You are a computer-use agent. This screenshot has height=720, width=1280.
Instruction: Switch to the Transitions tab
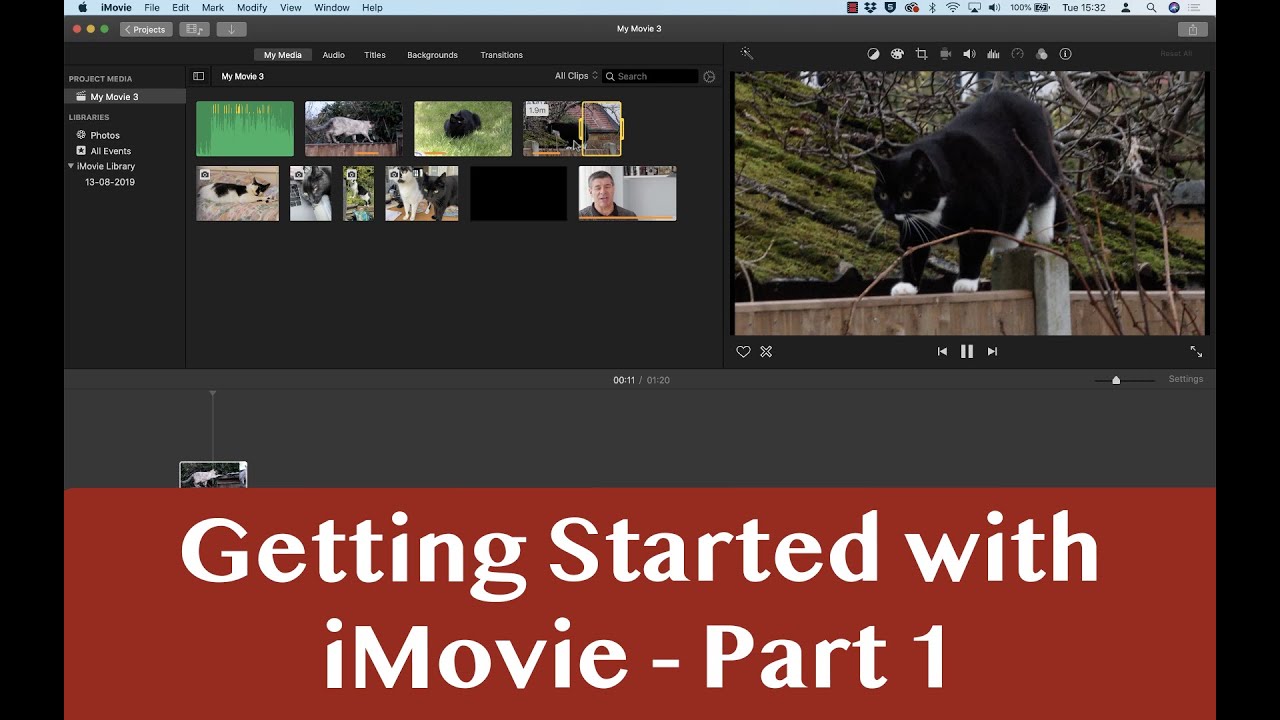501,55
